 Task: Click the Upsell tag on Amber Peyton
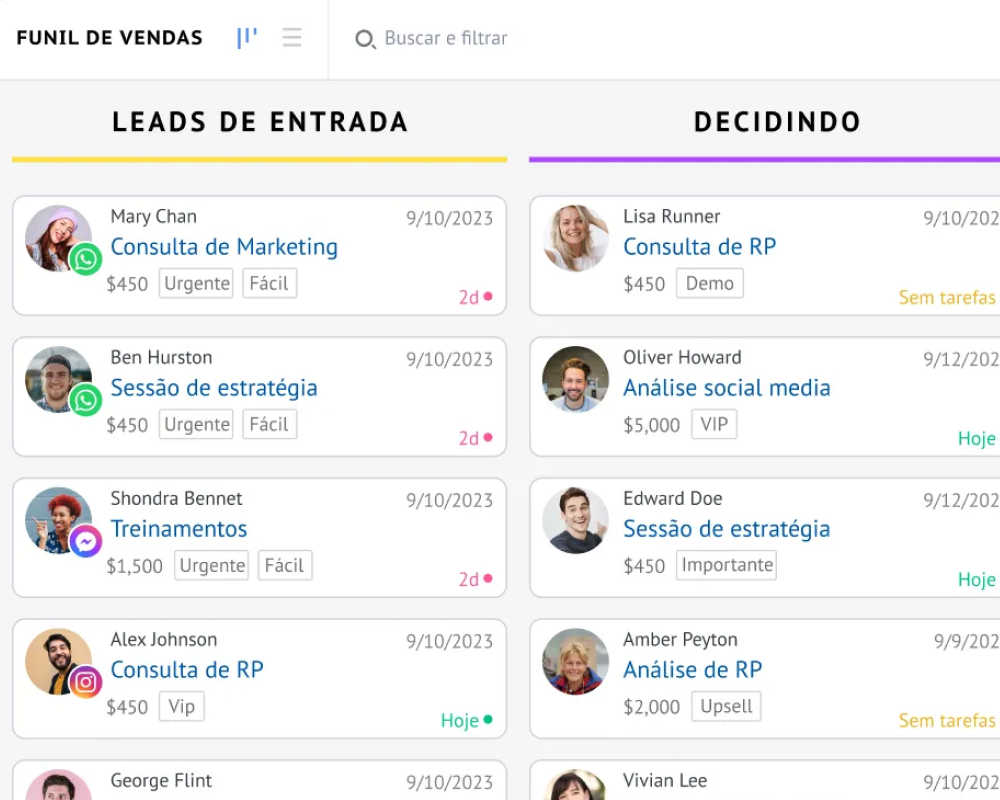(x=726, y=706)
